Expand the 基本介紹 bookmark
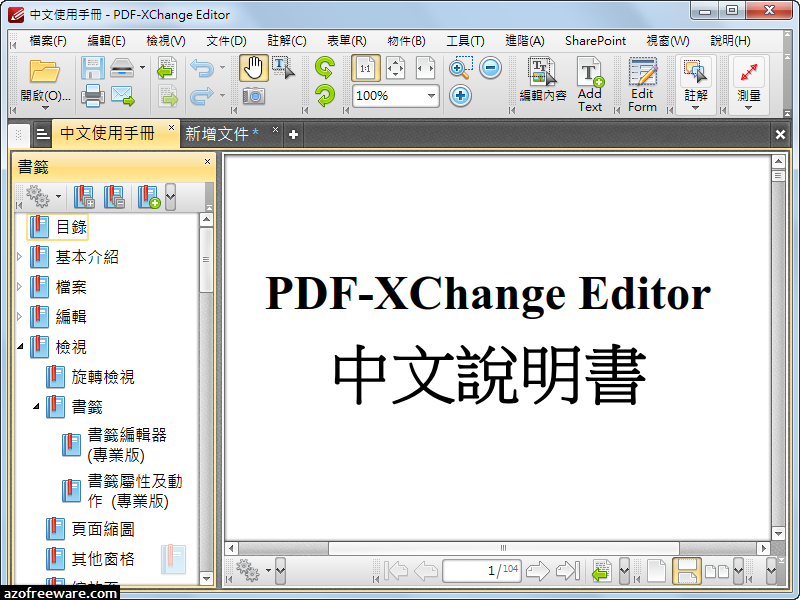Image resolution: width=800 pixels, height=600 pixels. 20,257
